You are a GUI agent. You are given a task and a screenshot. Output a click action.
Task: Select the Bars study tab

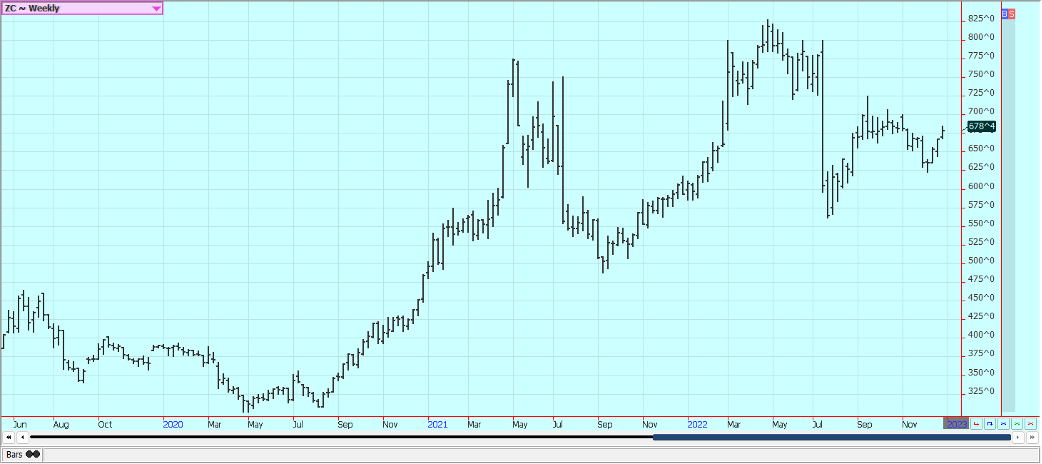[22, 454]
